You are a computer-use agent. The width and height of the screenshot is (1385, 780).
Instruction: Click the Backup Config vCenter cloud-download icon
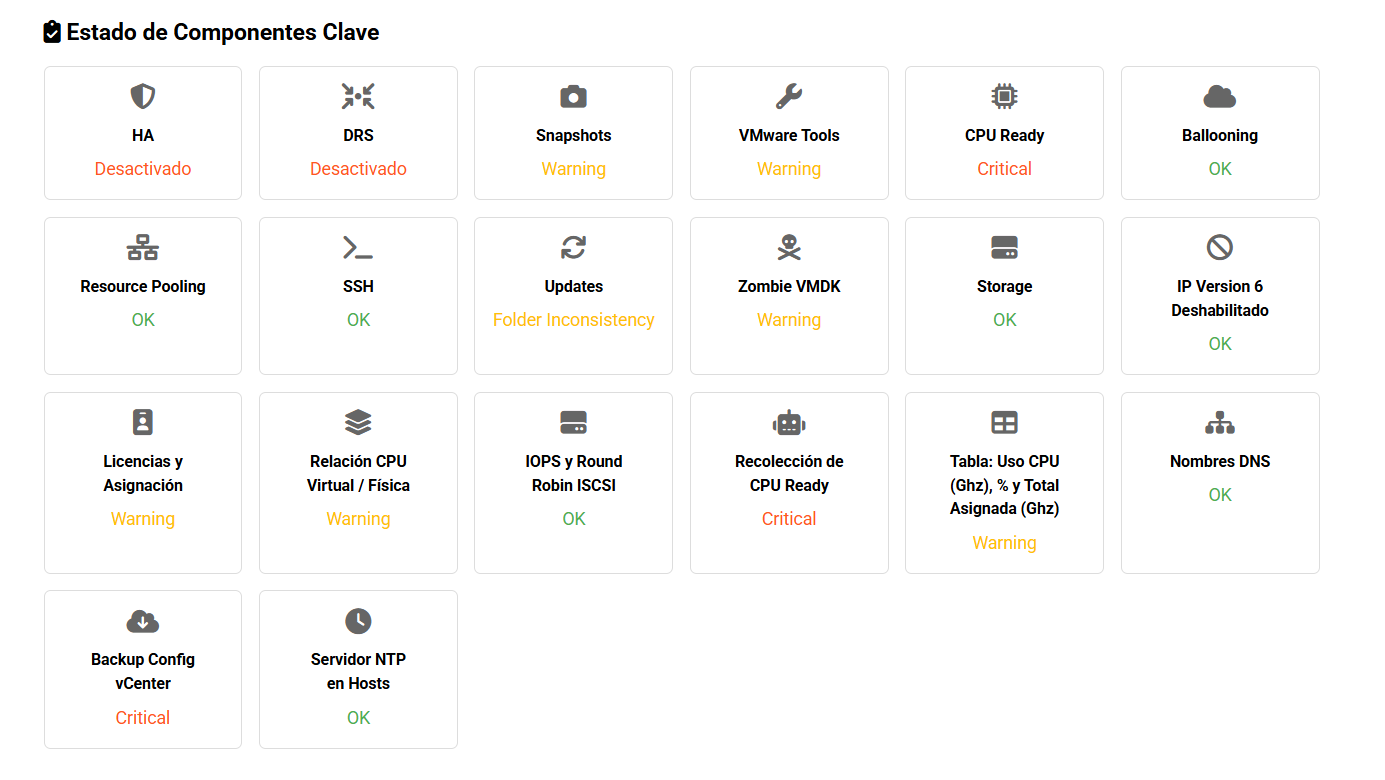(143, 621)
